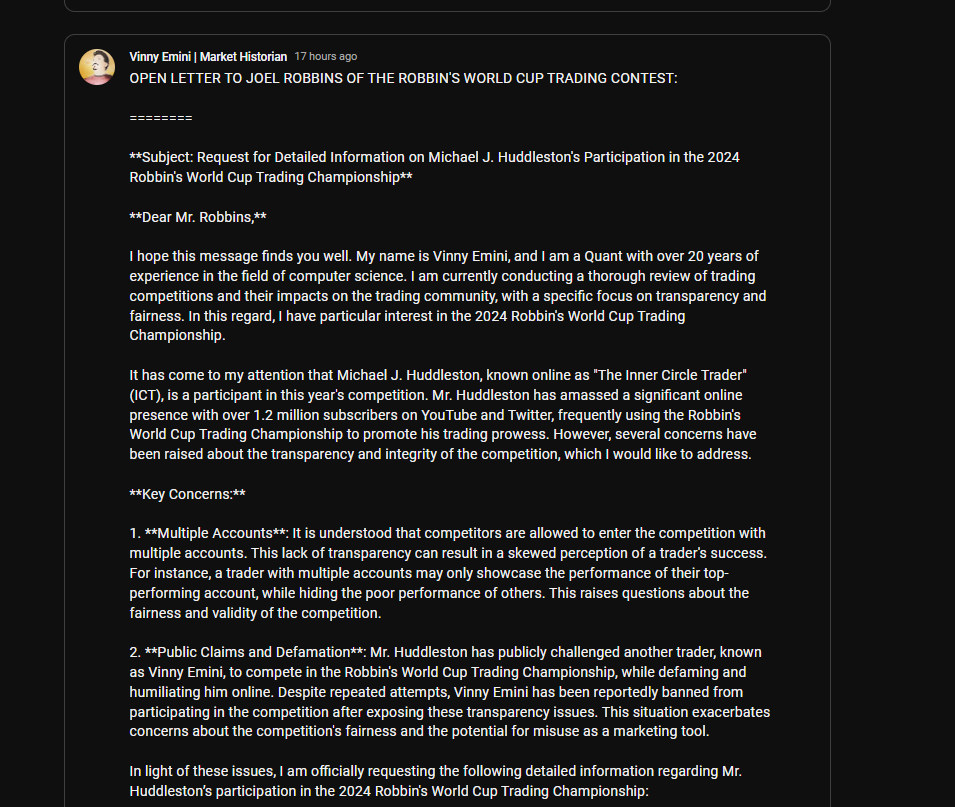The height and width of the screenshot is (807, 955).
Task: Click the equals-sign separator line
Action: click(161, 118)
